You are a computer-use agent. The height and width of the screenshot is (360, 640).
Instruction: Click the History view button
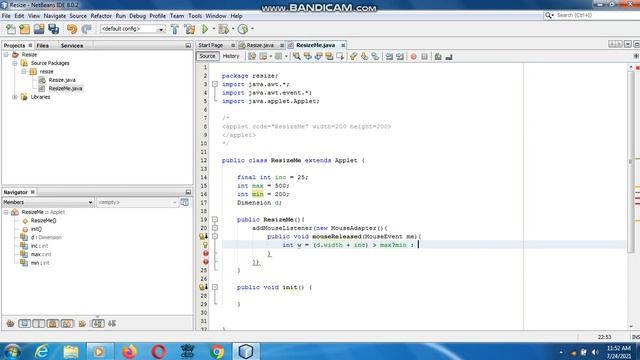pyautogui.click(x=231, y=56)
